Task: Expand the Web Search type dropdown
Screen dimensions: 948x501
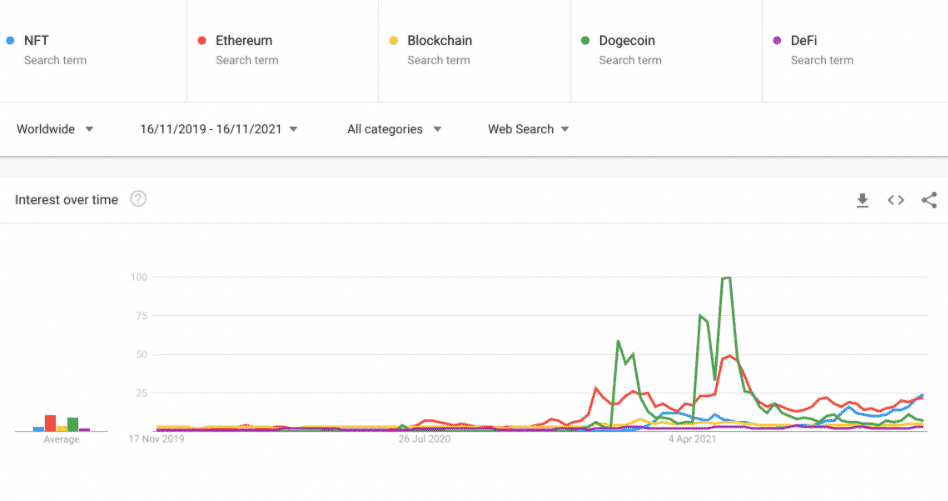Action: point(528,129)
